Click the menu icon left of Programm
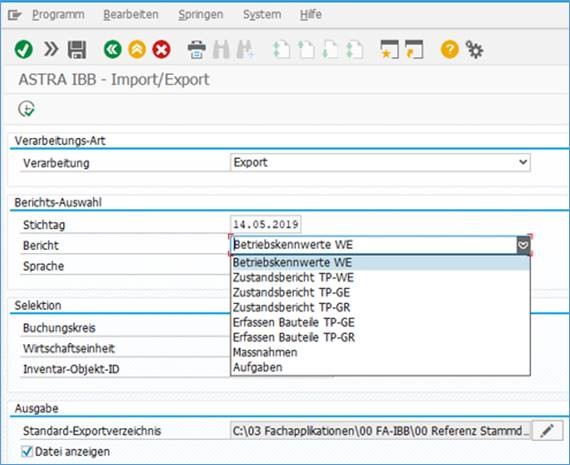This screenshot has height=465, width=570. (15, 15)
